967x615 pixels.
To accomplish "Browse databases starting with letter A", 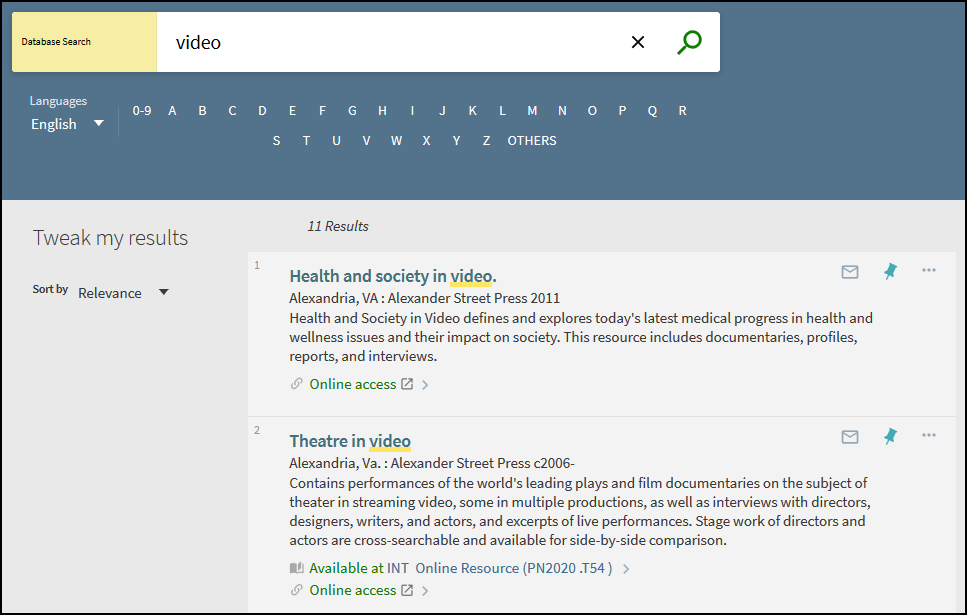I will pyautogui.click(x=172, y=111).
